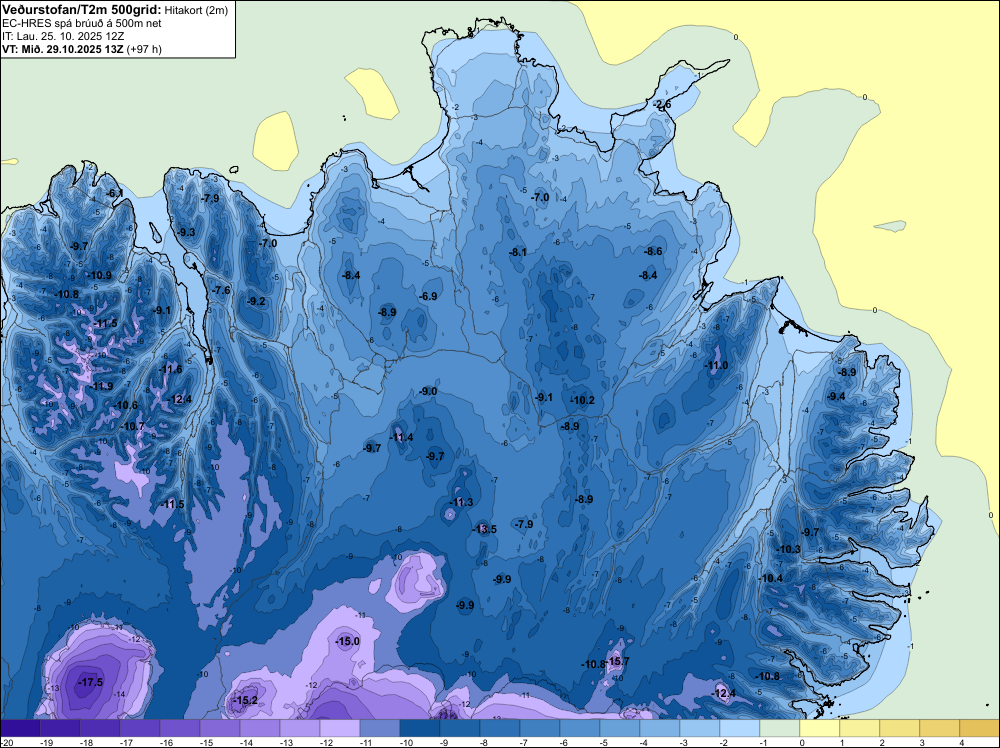Click the legend swatch between -1 and 0
This screenshot has height=748, width=1000.
coord(780,728)
